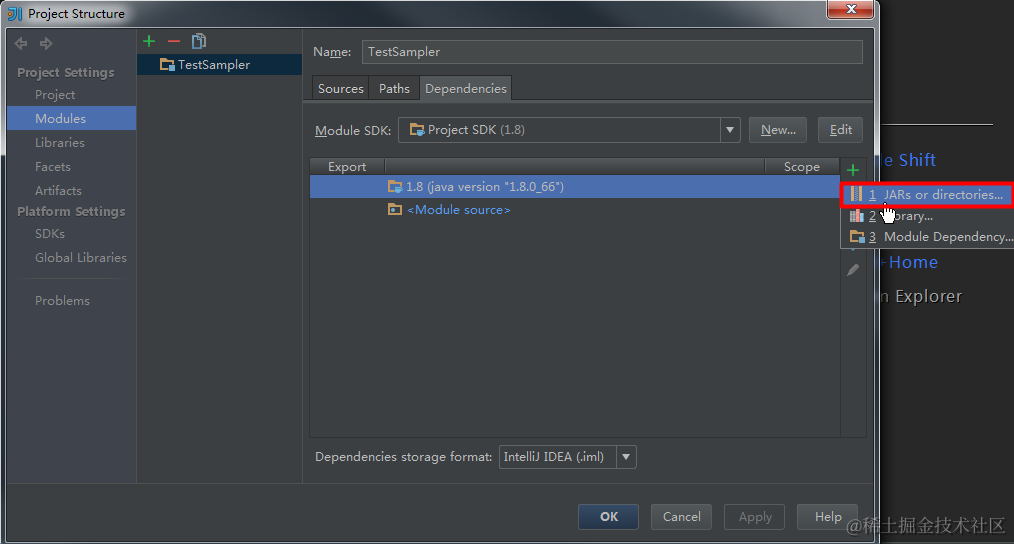
Task: Click the Cancel button
Action: (681, 517)
